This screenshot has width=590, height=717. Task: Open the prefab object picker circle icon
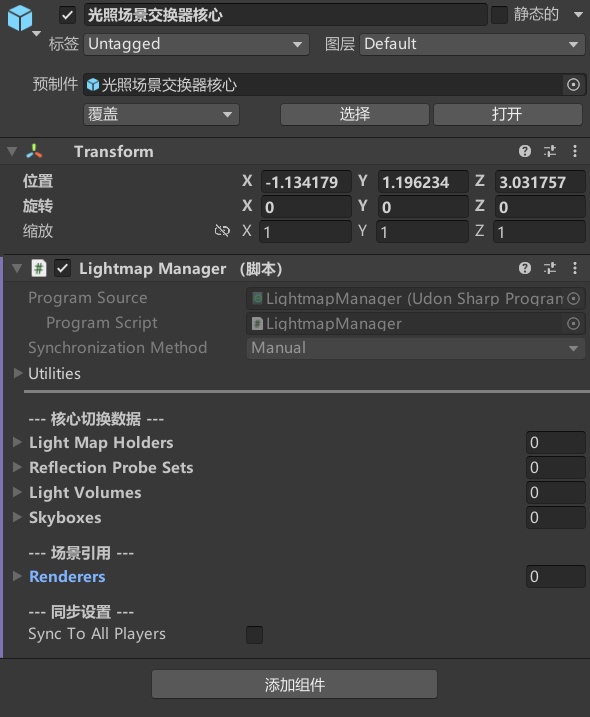click(x=573, y=85)
